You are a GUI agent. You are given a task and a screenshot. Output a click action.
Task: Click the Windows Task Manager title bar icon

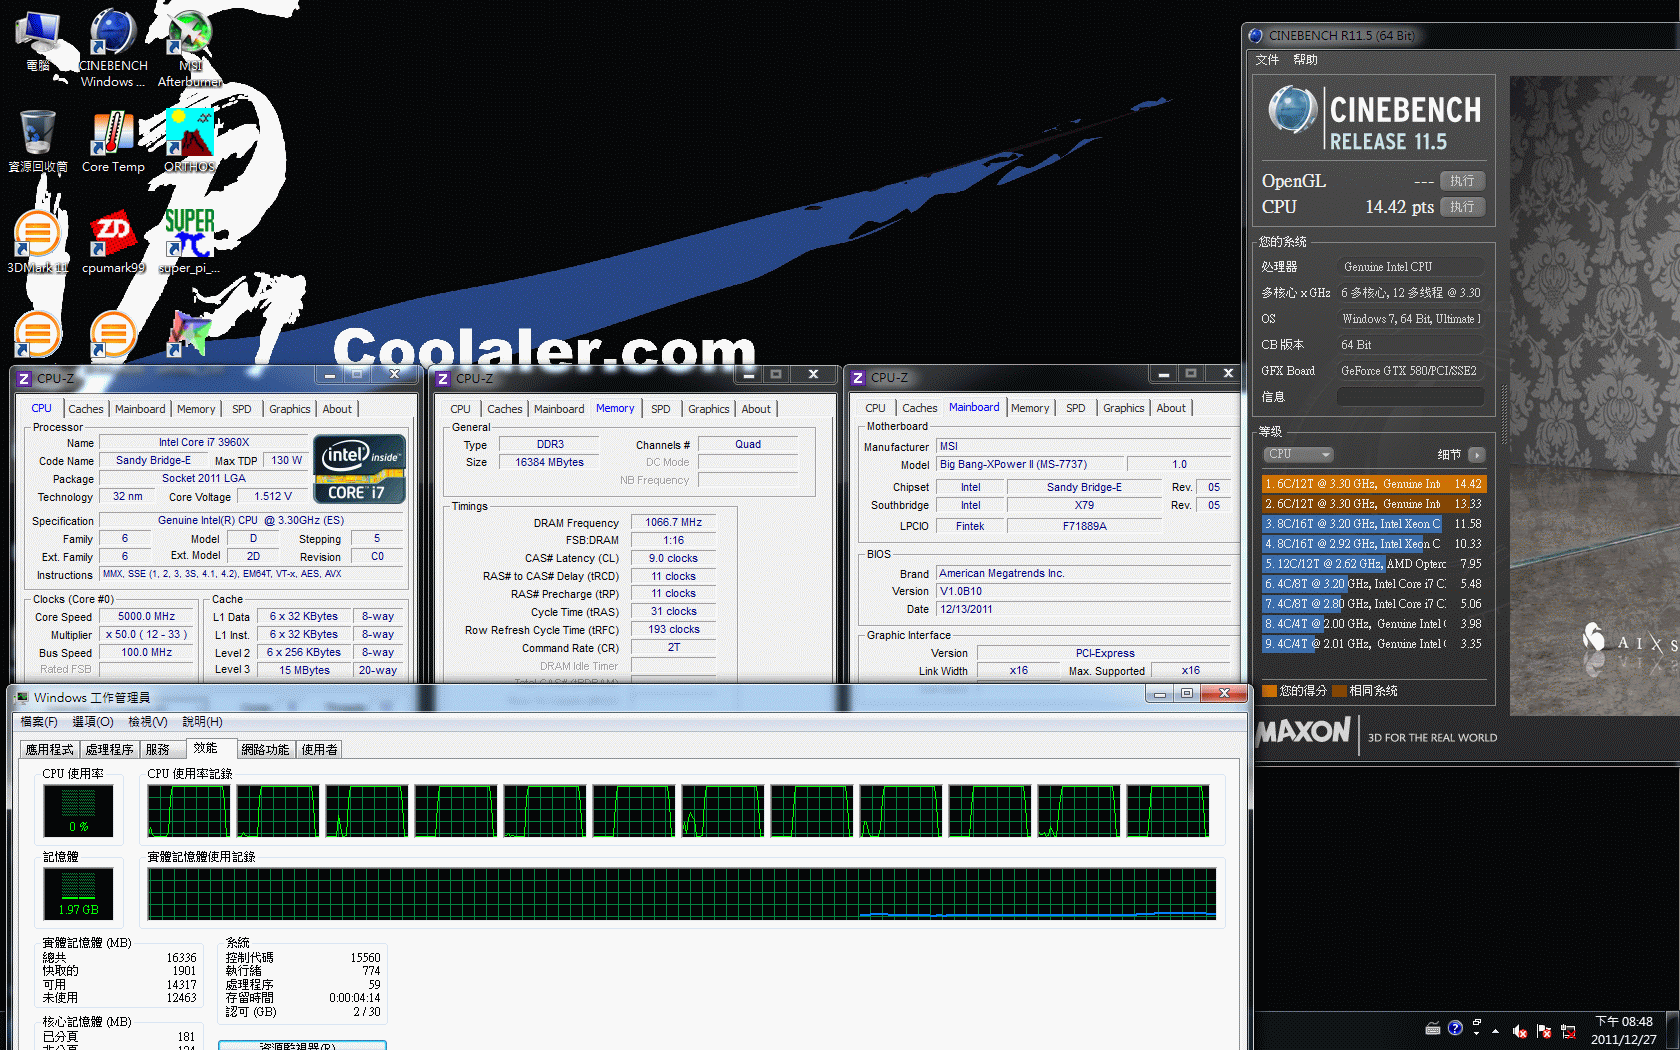click(23, 697)
